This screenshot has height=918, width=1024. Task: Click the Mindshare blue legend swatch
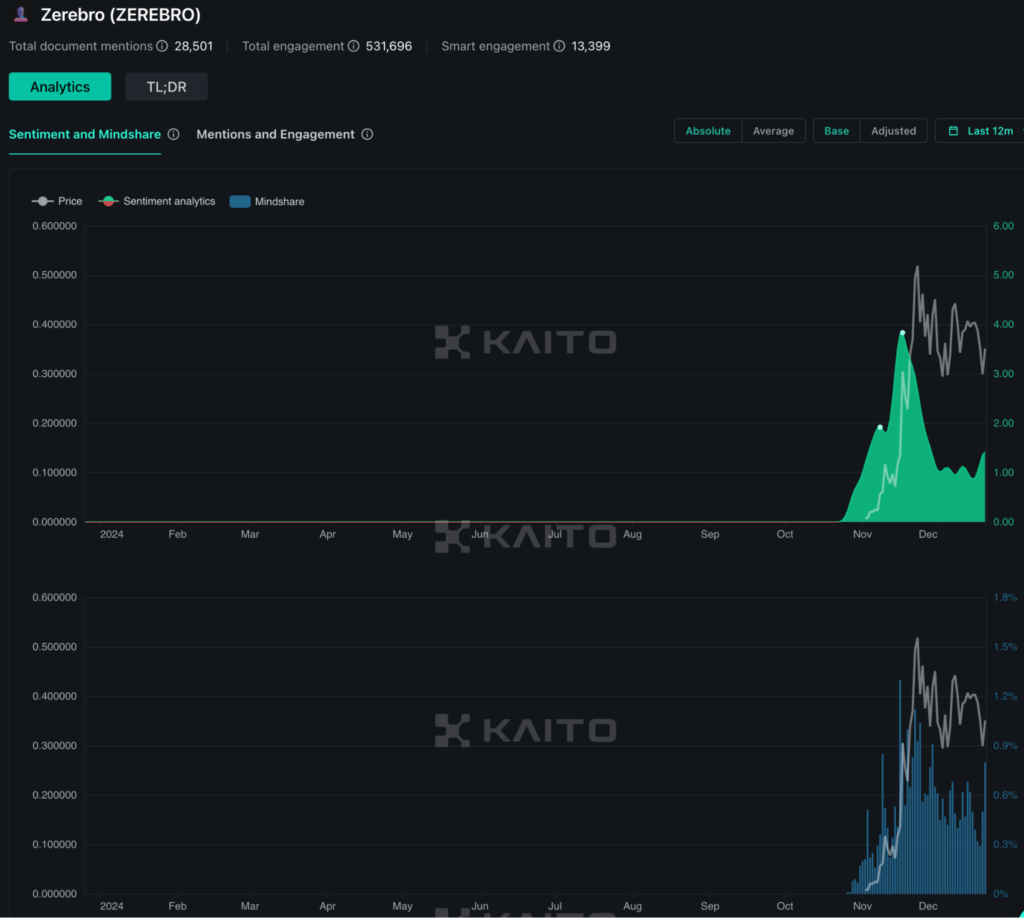coord(240,201)
